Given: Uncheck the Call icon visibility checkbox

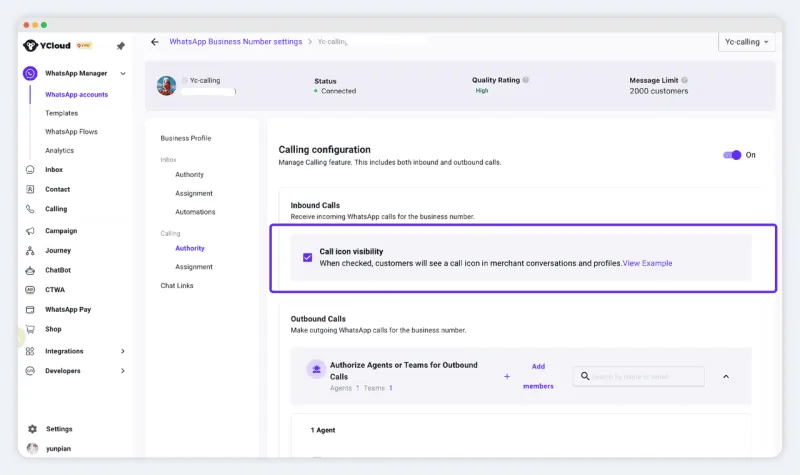Looking at the screenshot, I should [x=307, y=257].
